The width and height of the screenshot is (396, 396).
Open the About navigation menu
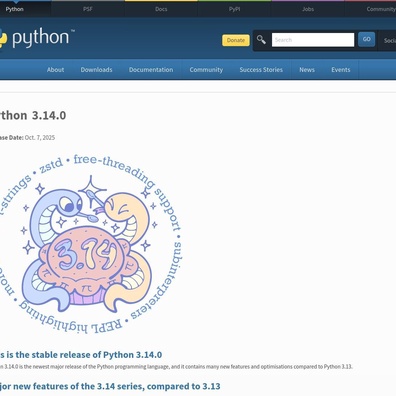[55, 70]
